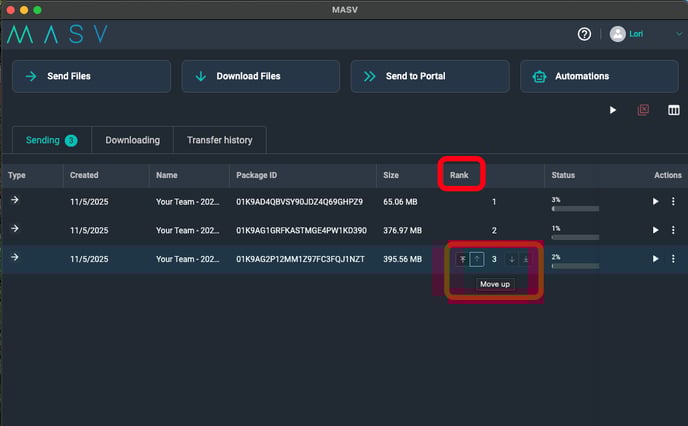Click the 376.97 MB size cell

402,230
